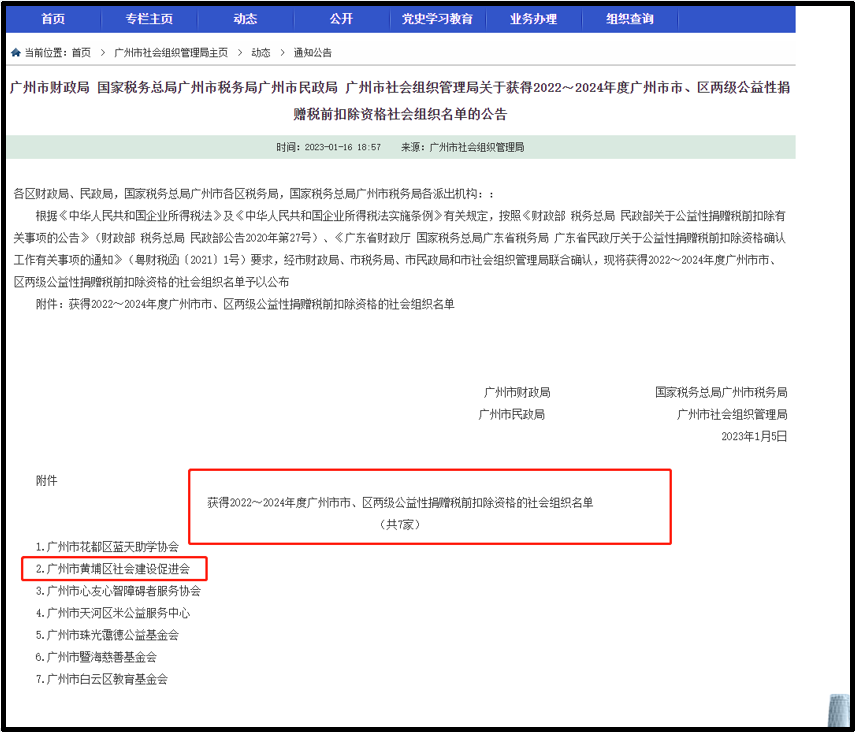Open the 组织查询 navigation tab
855x732 pixels.
click(x=630, y=19)
